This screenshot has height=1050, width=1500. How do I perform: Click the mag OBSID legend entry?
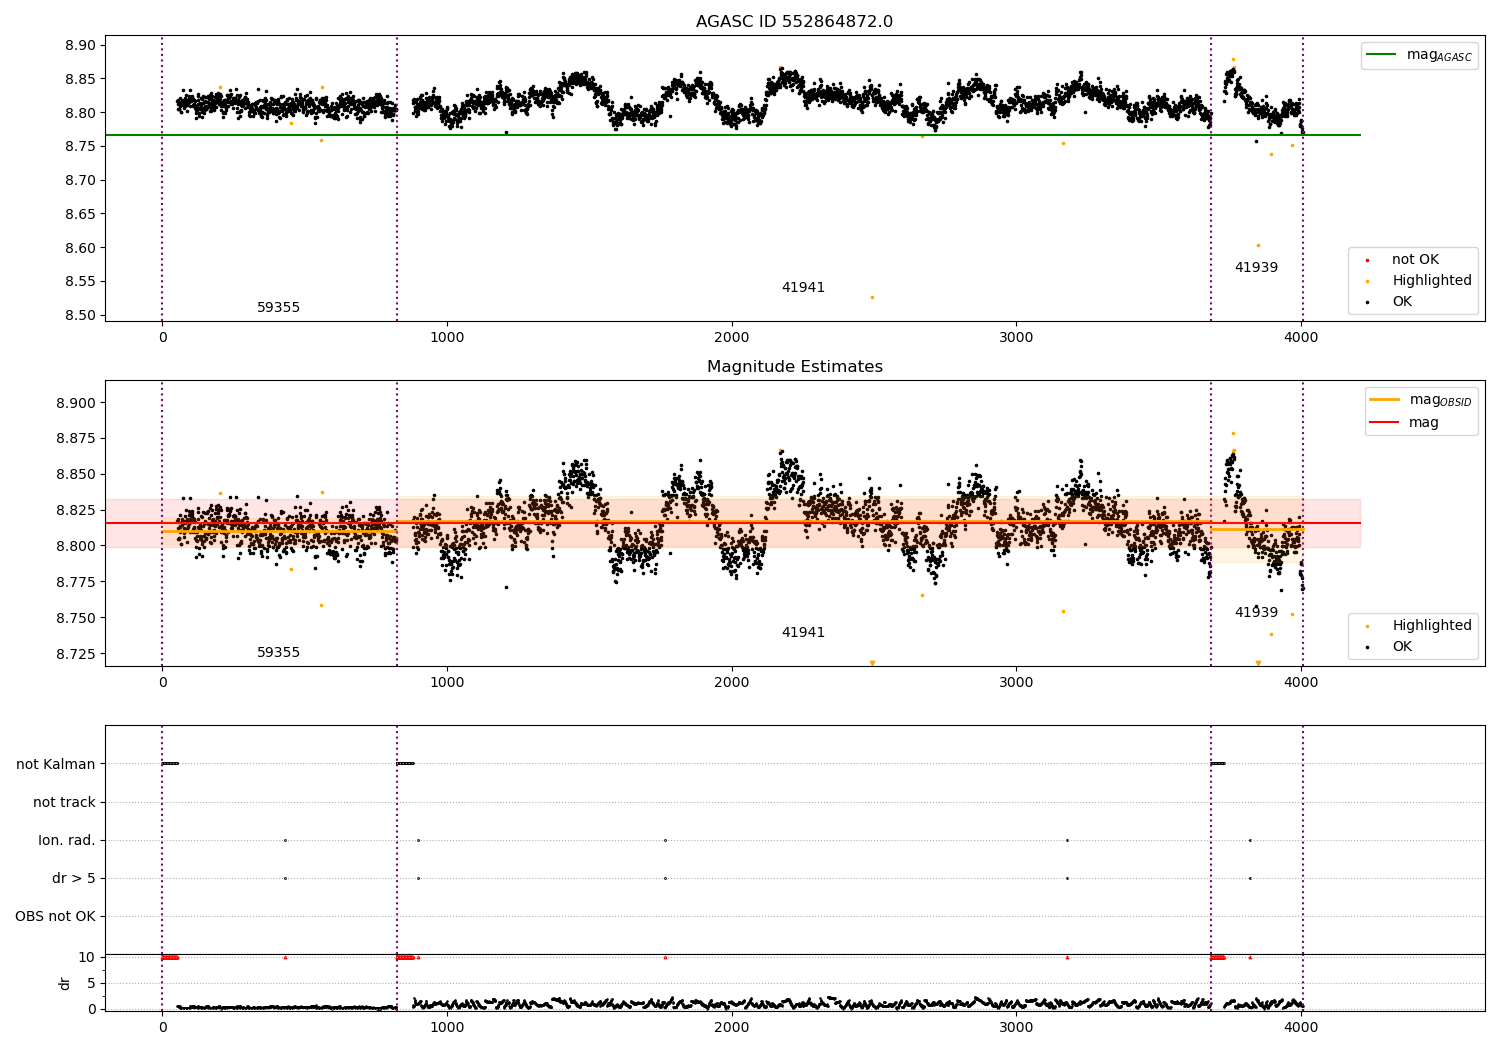(1421, 400)
